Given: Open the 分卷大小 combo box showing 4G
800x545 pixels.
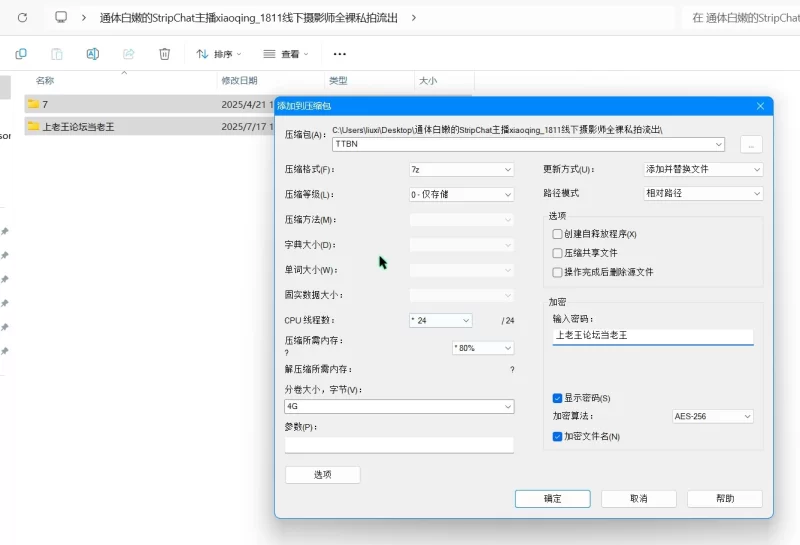Looking at the screenshot, I should (399, 406).
